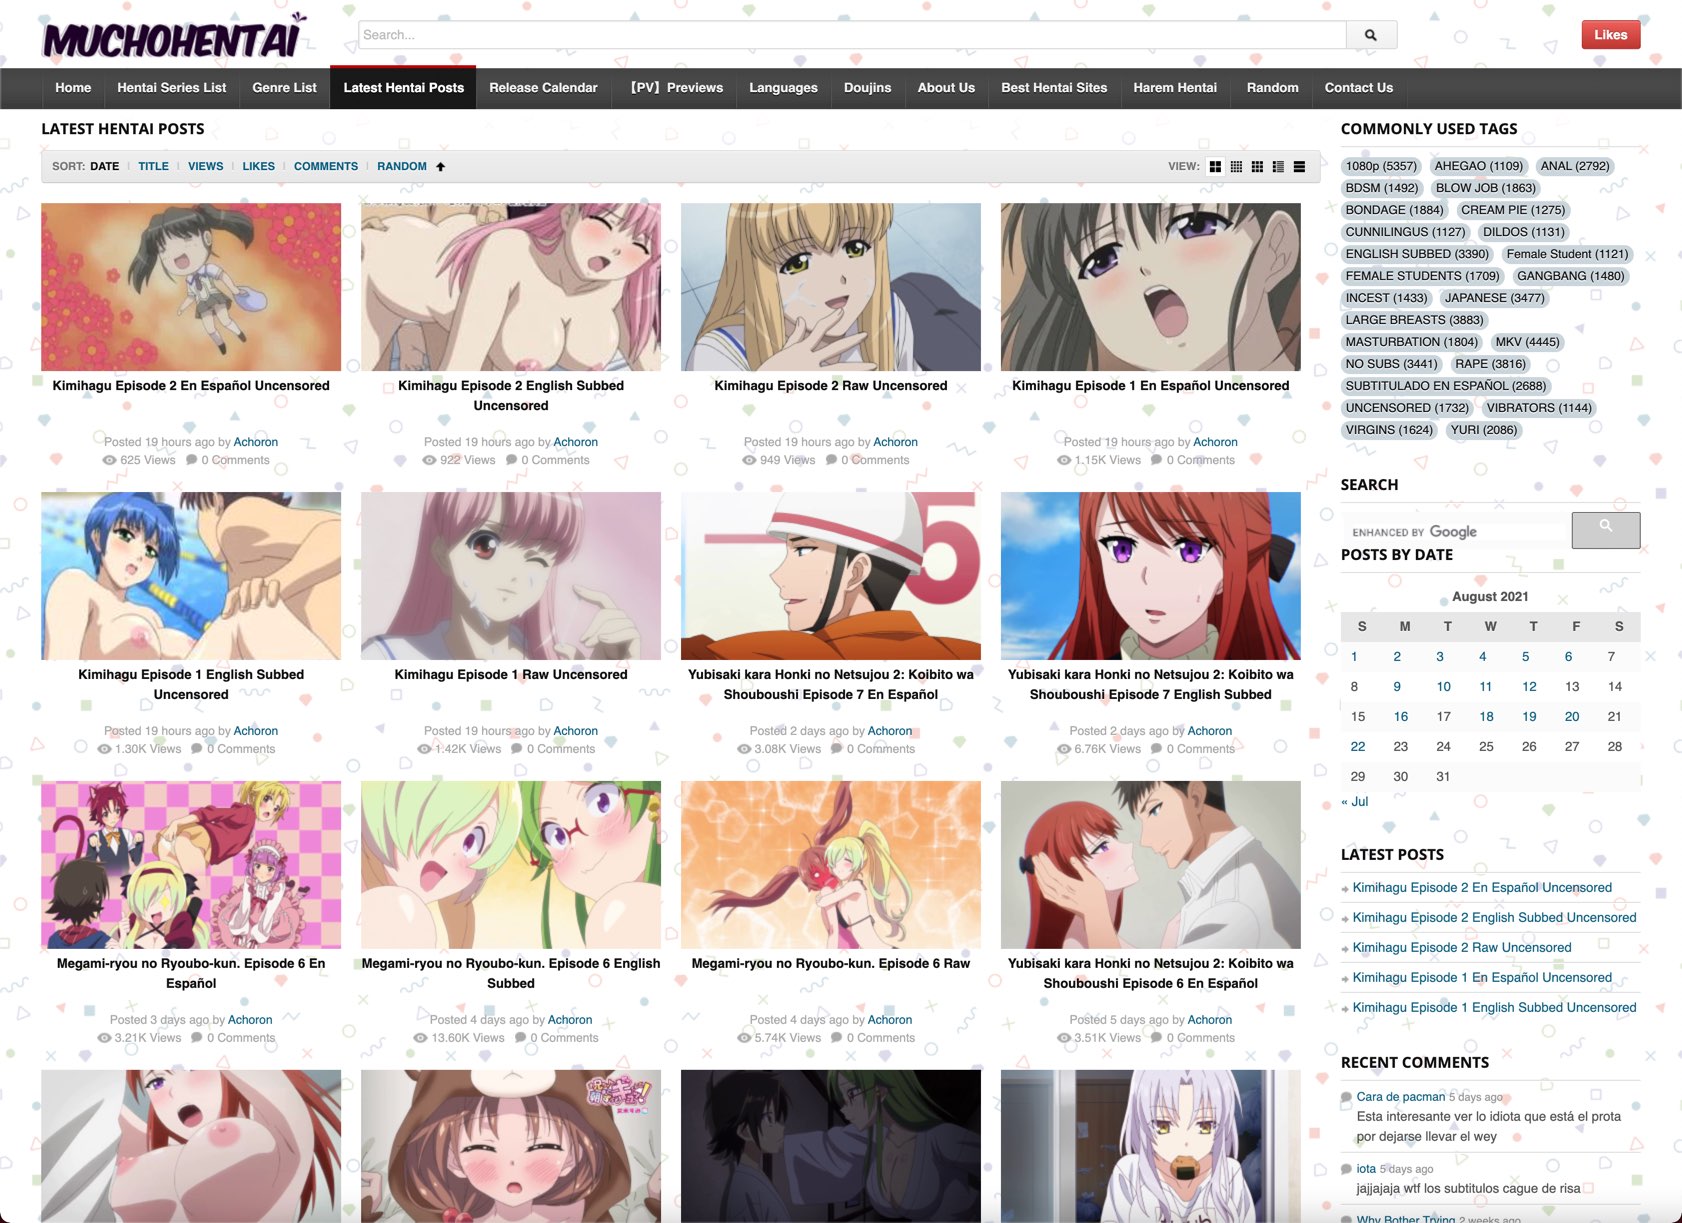Choose the detailed list view icon

[x=1278, y=167]
